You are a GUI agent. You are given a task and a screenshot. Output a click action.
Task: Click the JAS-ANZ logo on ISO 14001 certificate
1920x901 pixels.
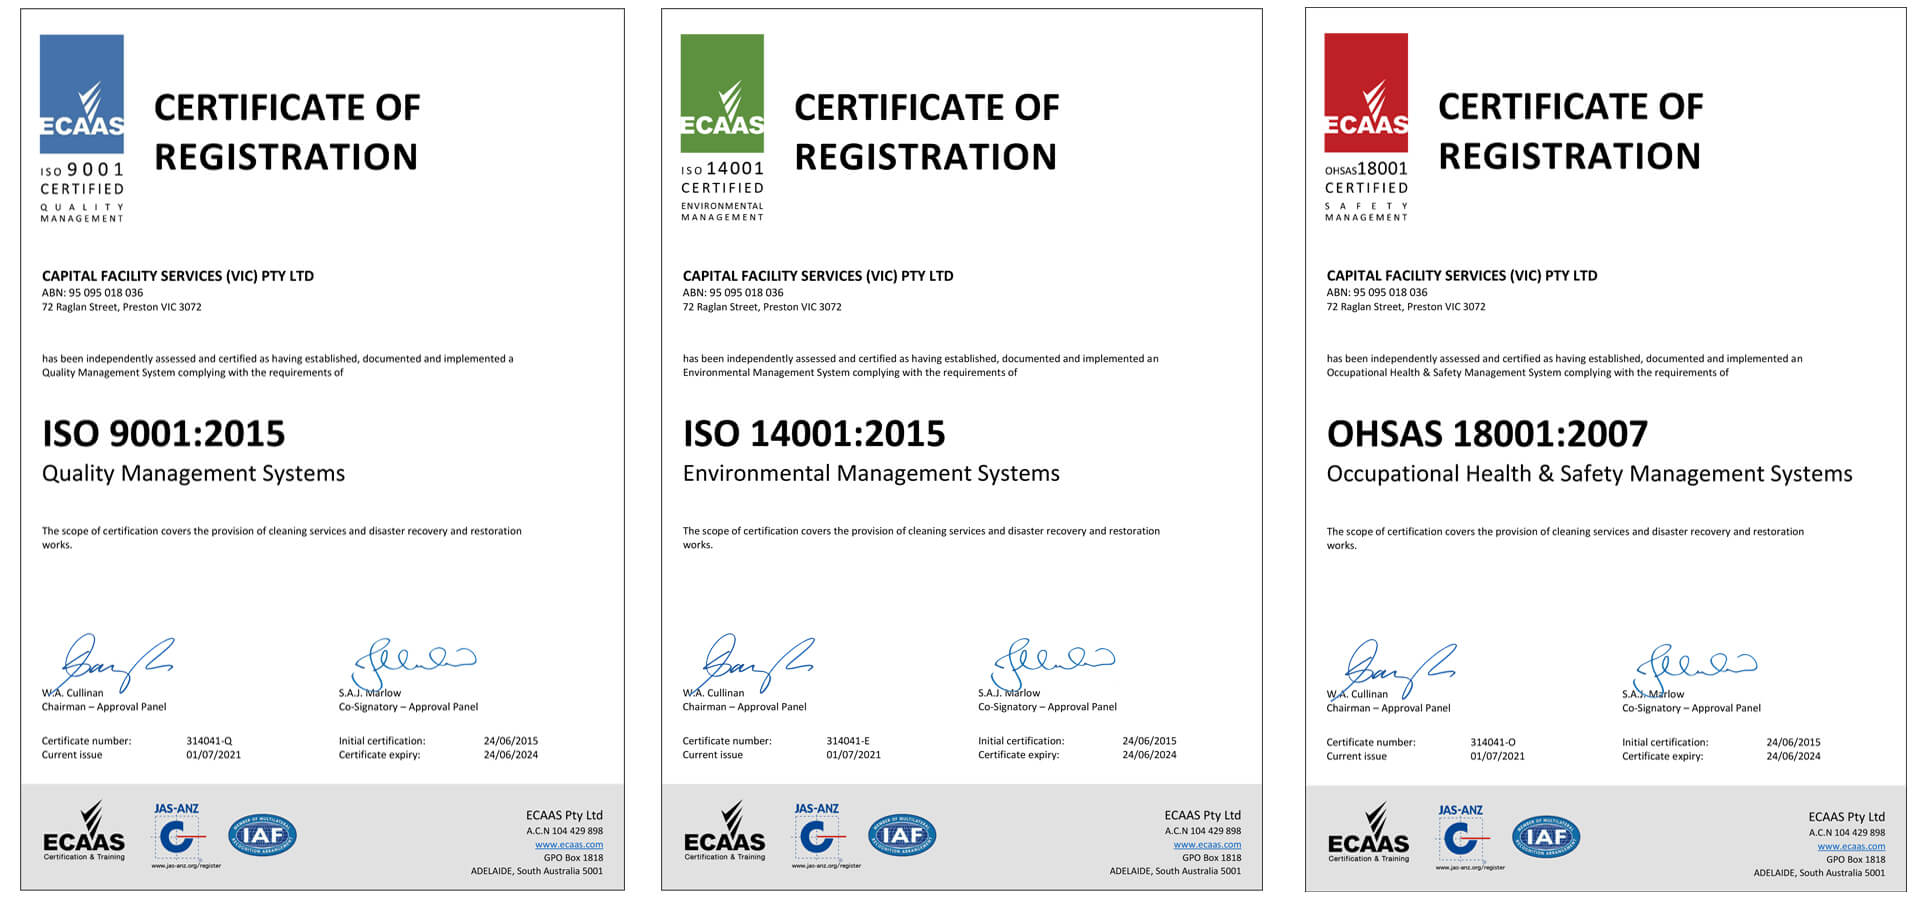tap(818, 836)
